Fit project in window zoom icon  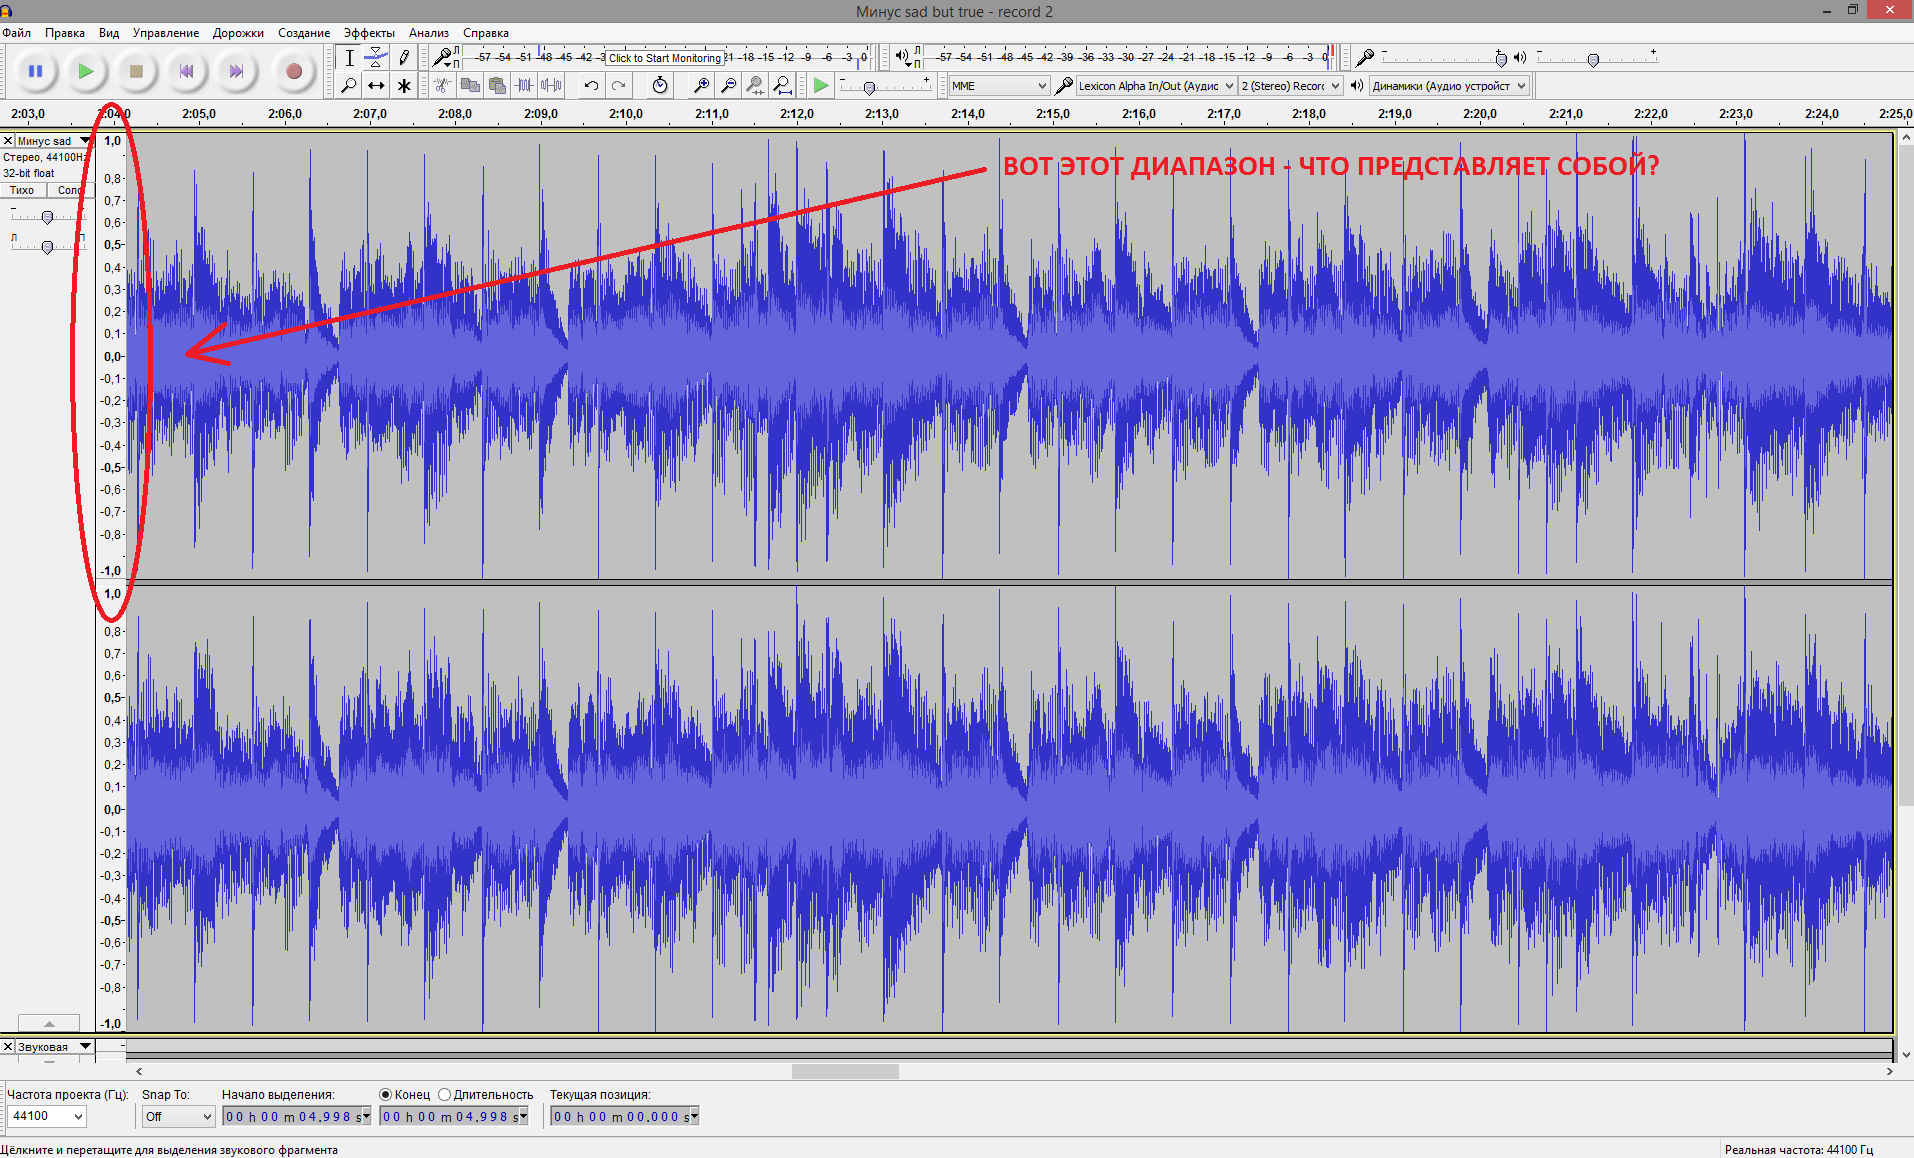point(783,86)
